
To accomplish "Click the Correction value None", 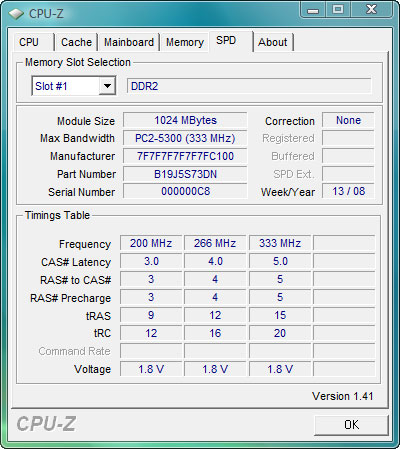I will (x=348, y=120).
